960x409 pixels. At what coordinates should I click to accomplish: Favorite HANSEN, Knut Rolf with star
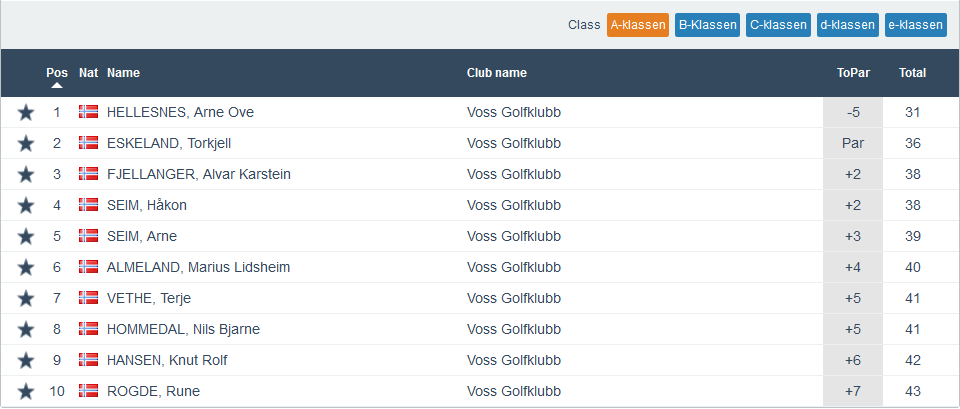[x=26, y=361]
